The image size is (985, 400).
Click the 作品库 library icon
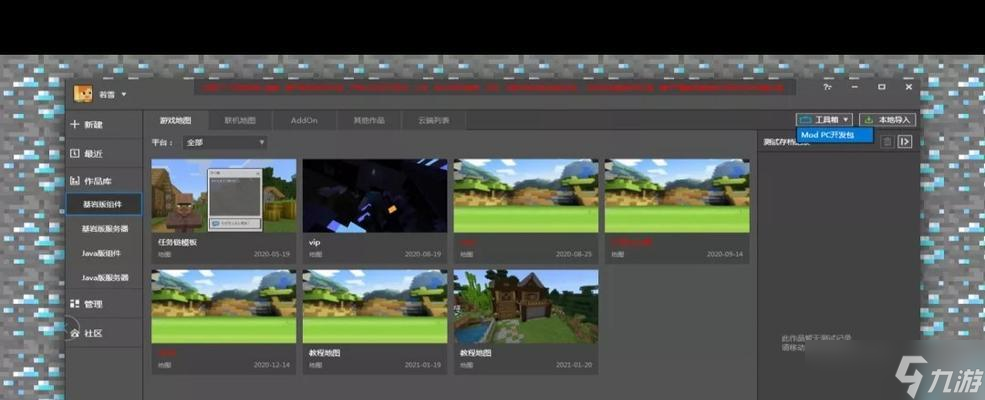point(74,181)
